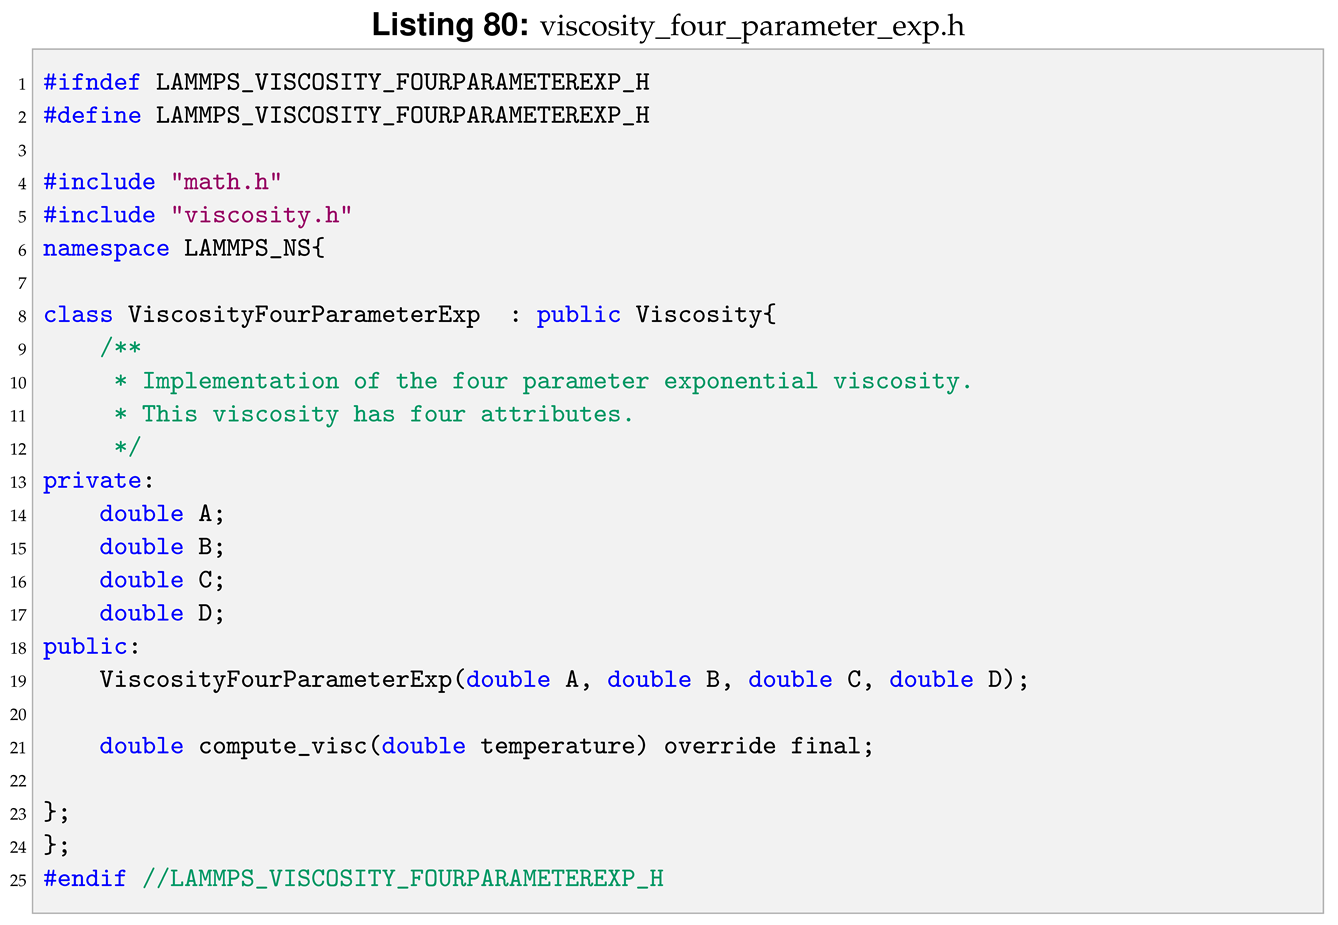Click the constructor name on line 19
The height and width of the screenshot is (925, 1338).
(x=275, y=680)
